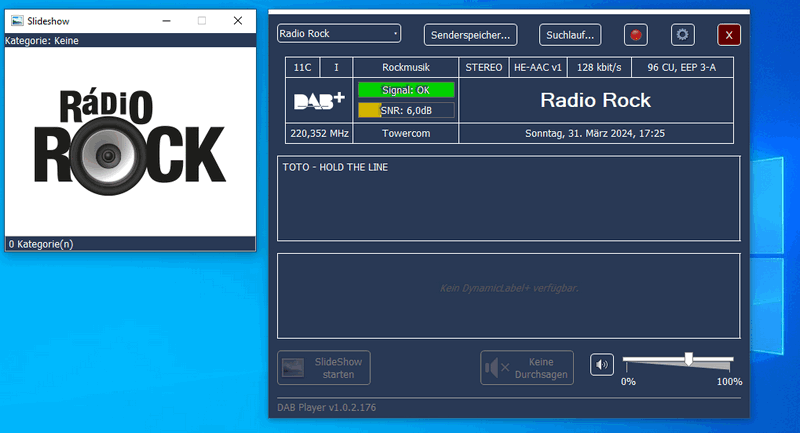This screenshot has height=433, width=800.
Task: Click the Kategorie: Keine label in Slideshow
Action: click(42, 41)
